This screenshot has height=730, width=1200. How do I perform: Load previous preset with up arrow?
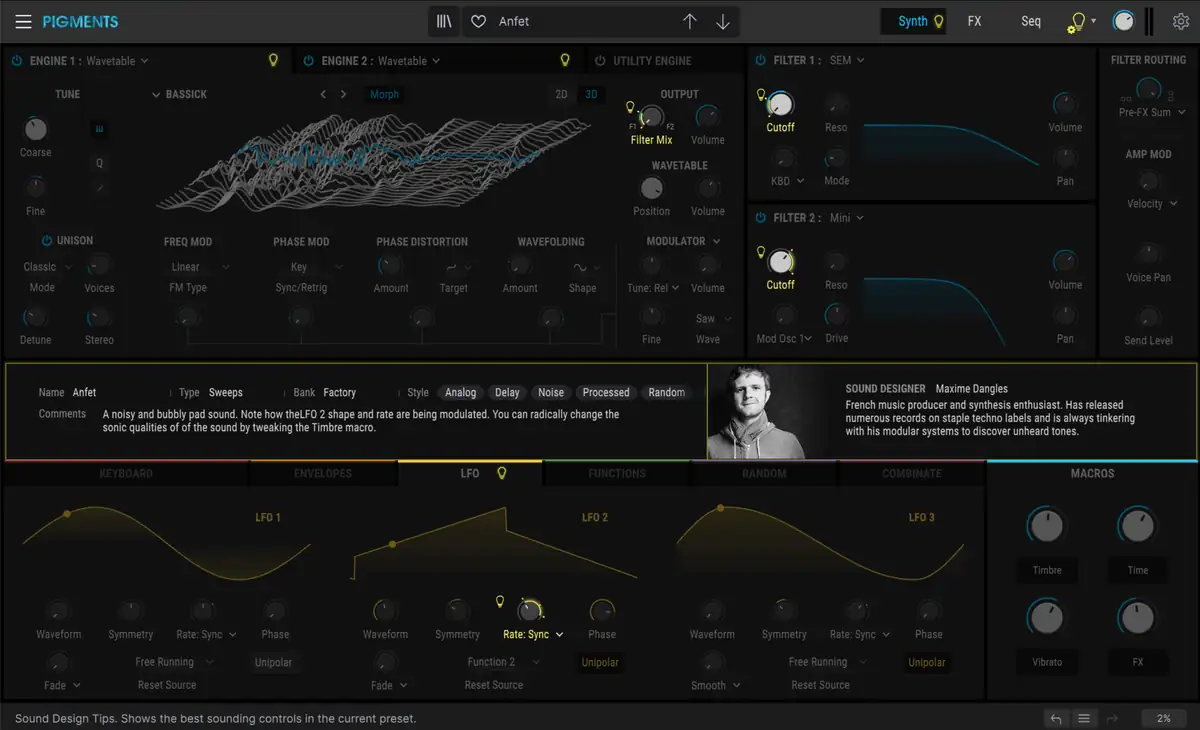coord(690,21)
